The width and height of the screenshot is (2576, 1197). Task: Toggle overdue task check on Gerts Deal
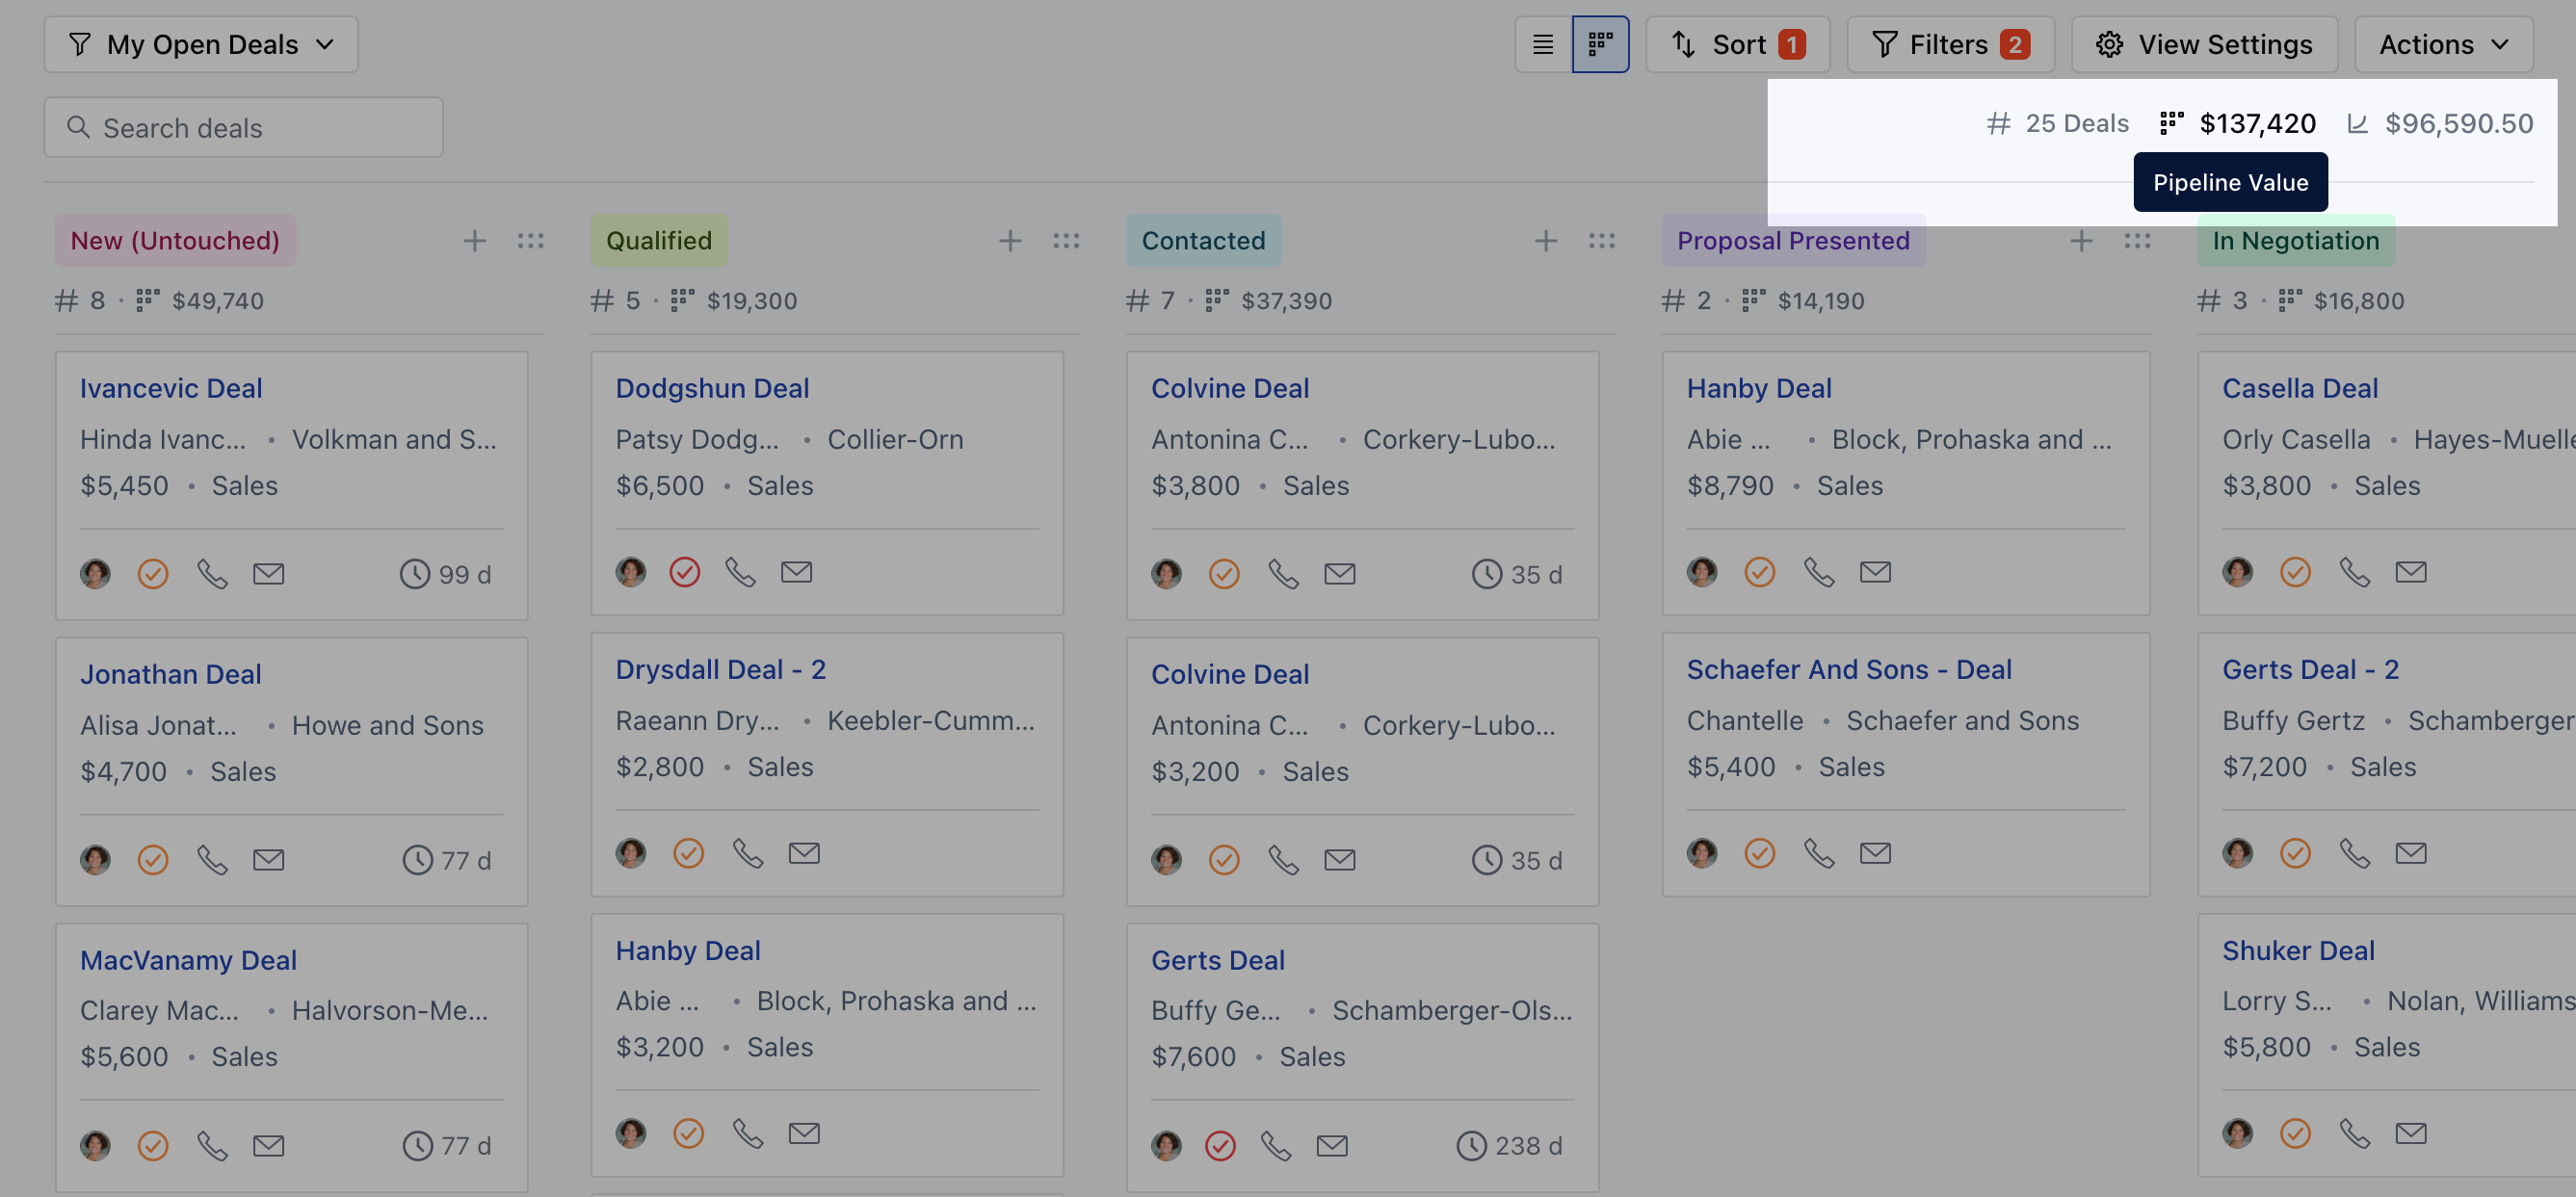point(1220,1145)
